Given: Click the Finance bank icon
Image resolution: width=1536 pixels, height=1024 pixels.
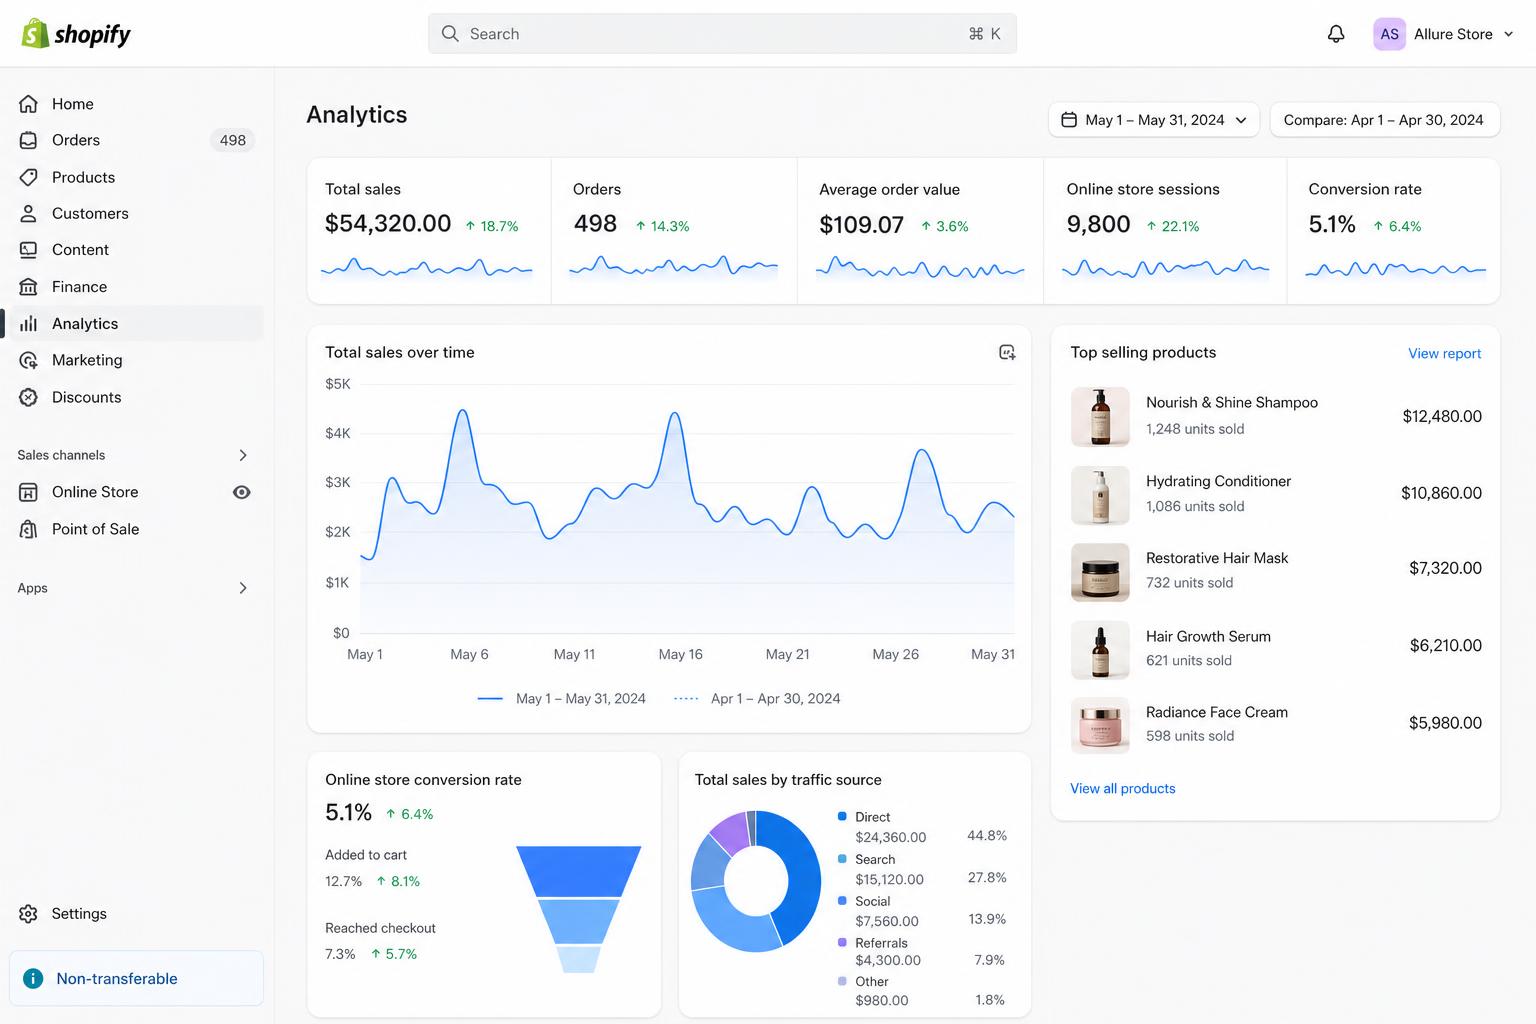Looking at the screenshot, I should (x=29, y=287).
